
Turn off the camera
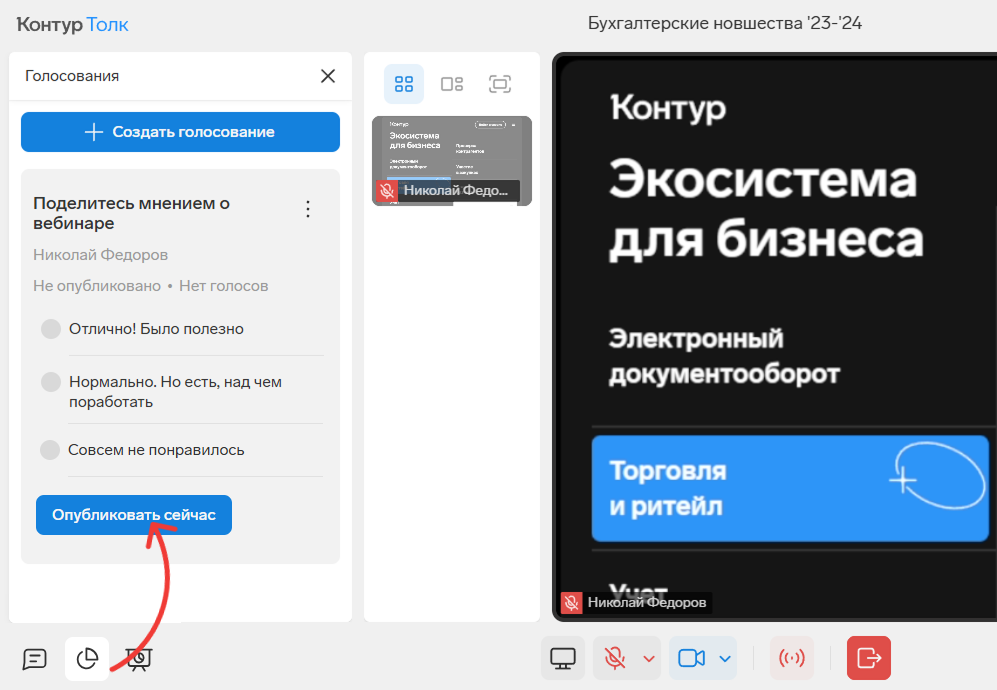tap(691, 658)
